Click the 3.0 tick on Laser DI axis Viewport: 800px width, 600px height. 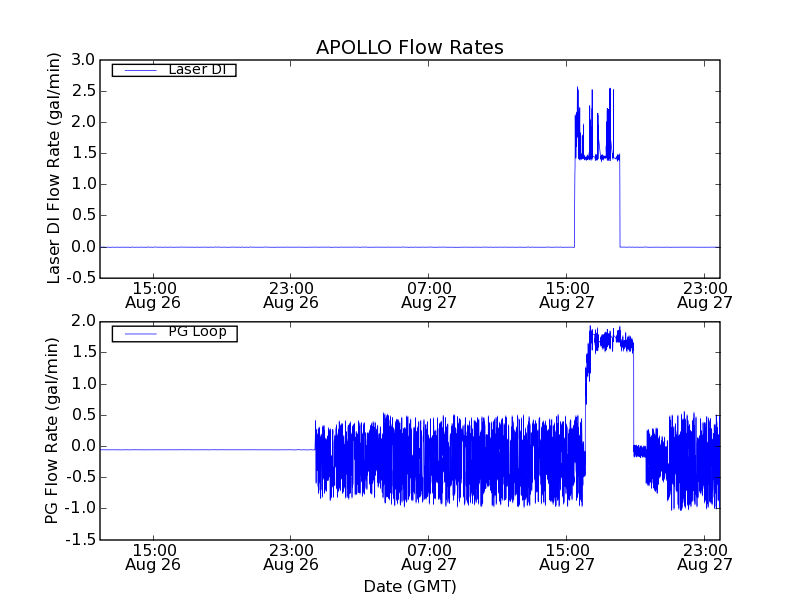click(83, 60)
